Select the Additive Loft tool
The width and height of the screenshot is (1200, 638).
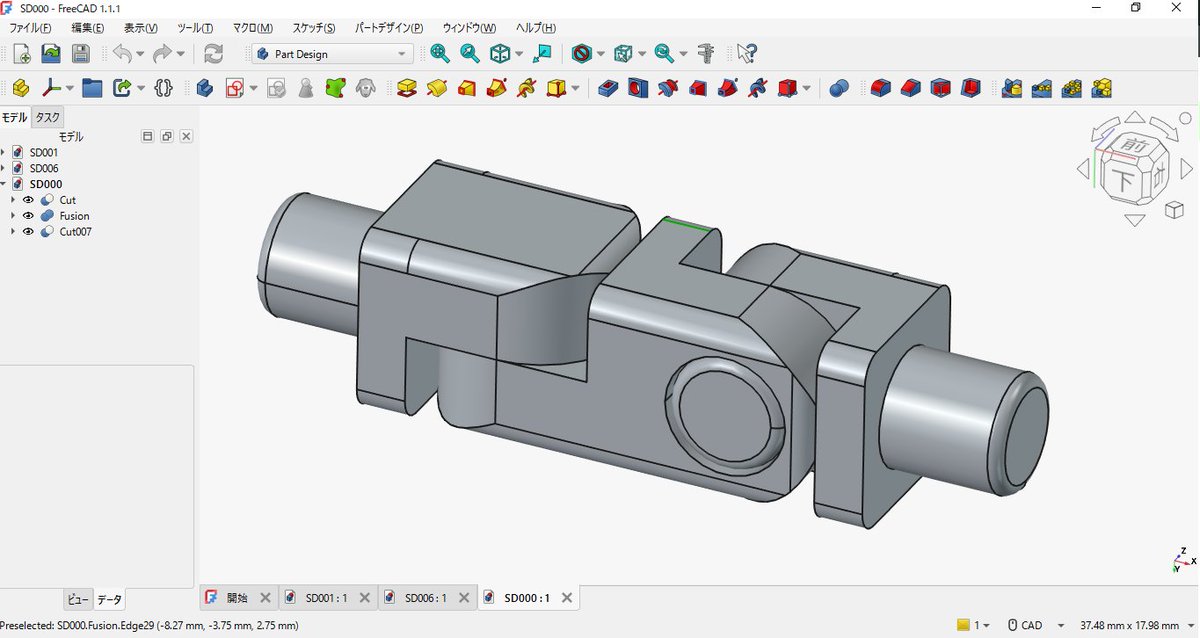click(x=466, y=88)
